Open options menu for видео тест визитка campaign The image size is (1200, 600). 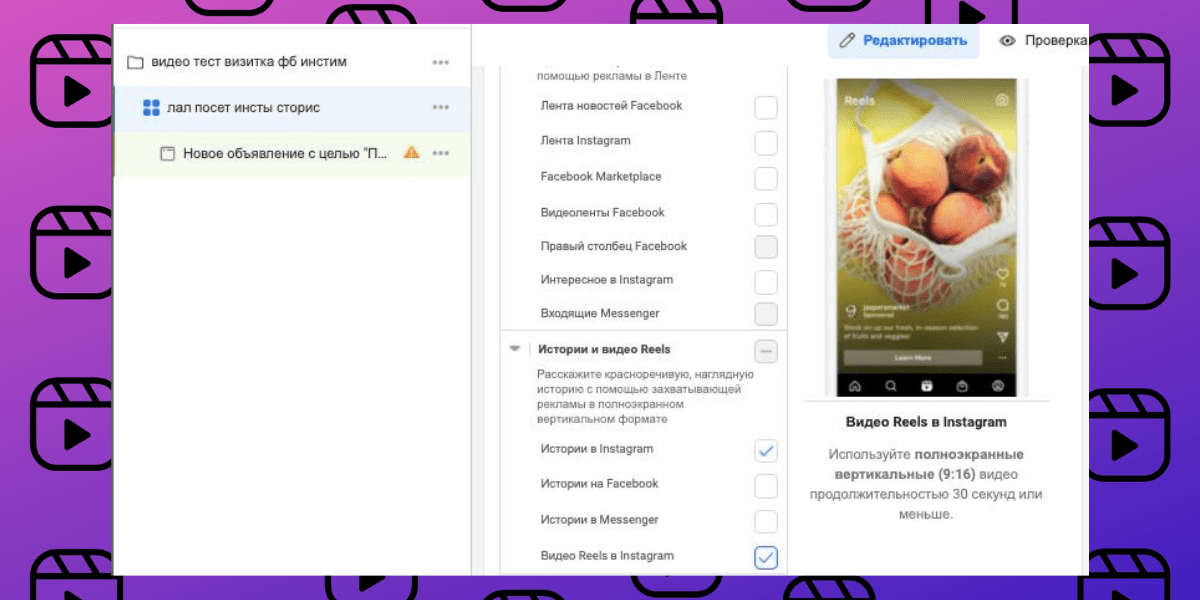(x=441, y=62)
